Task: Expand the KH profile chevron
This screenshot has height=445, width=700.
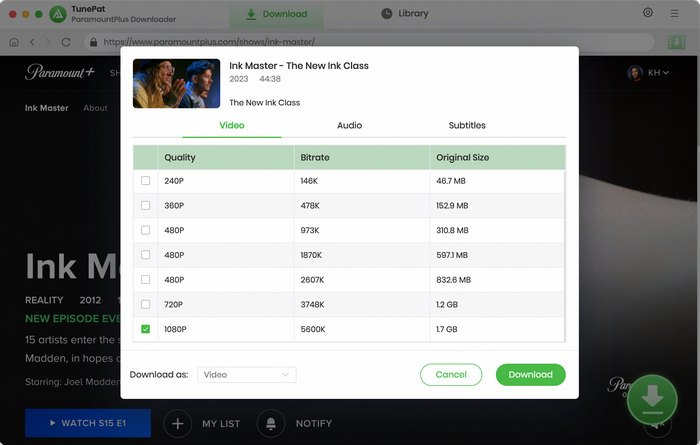Action: [x=666, y=72]
